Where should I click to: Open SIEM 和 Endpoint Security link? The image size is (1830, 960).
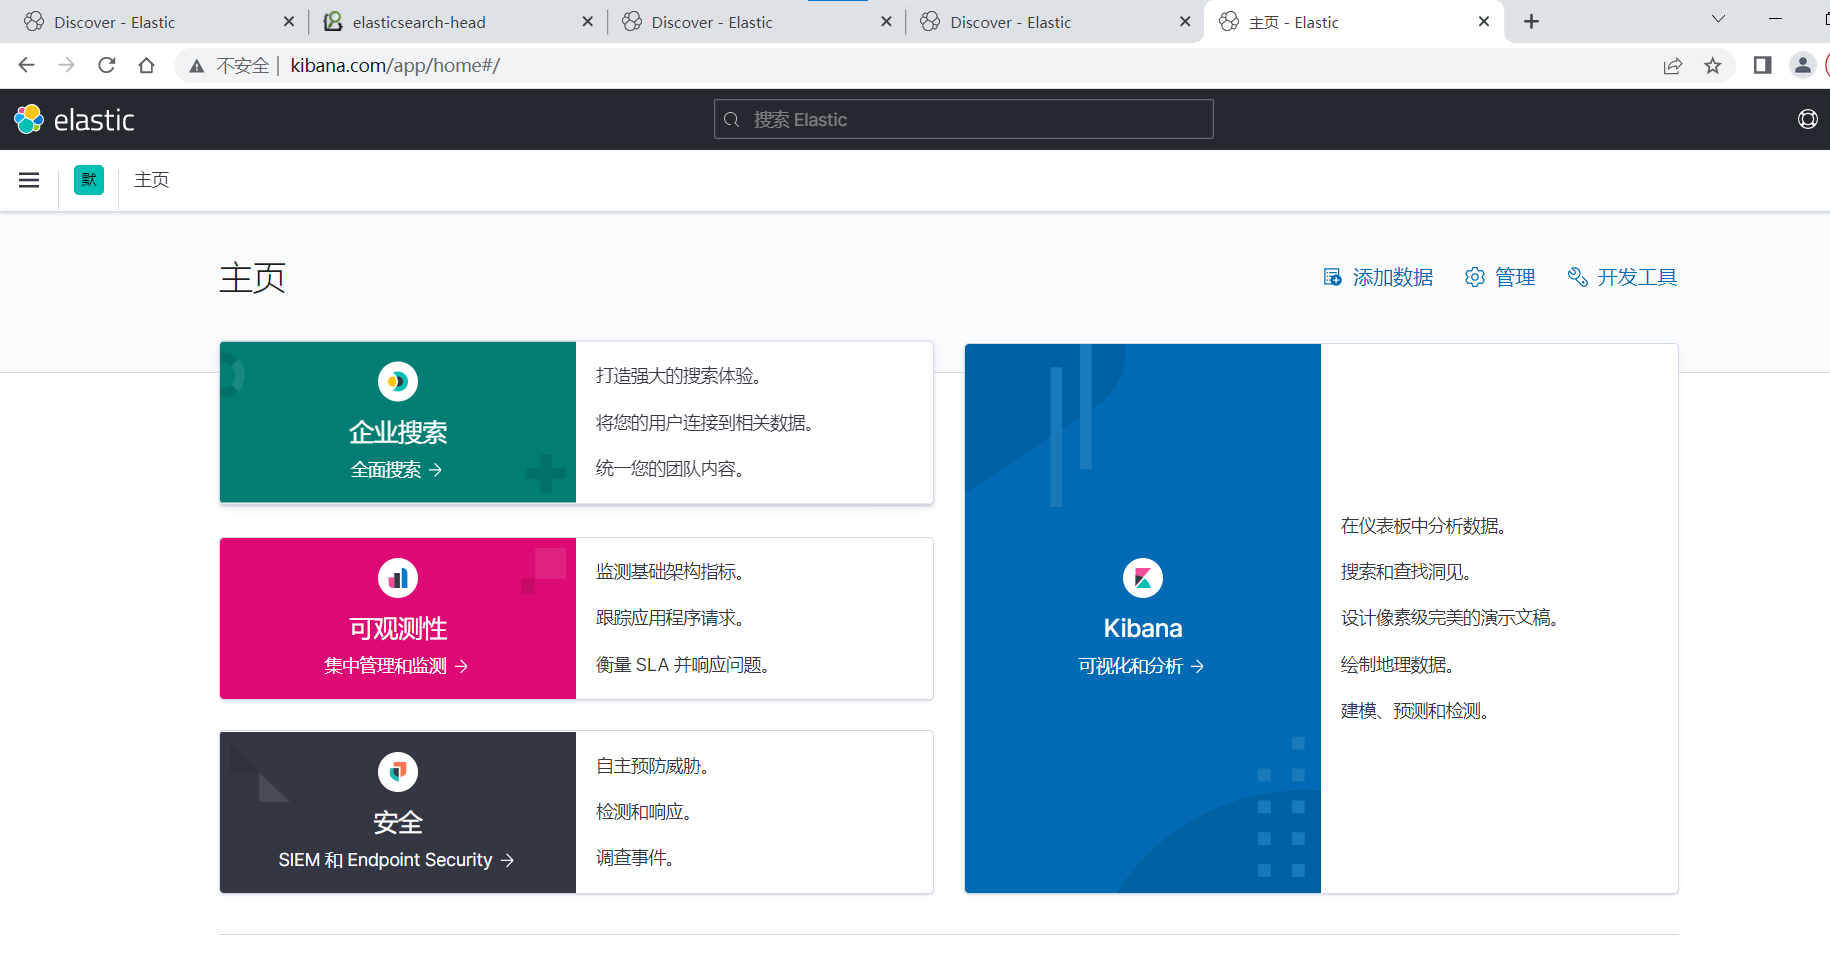(x=397, y=860)
